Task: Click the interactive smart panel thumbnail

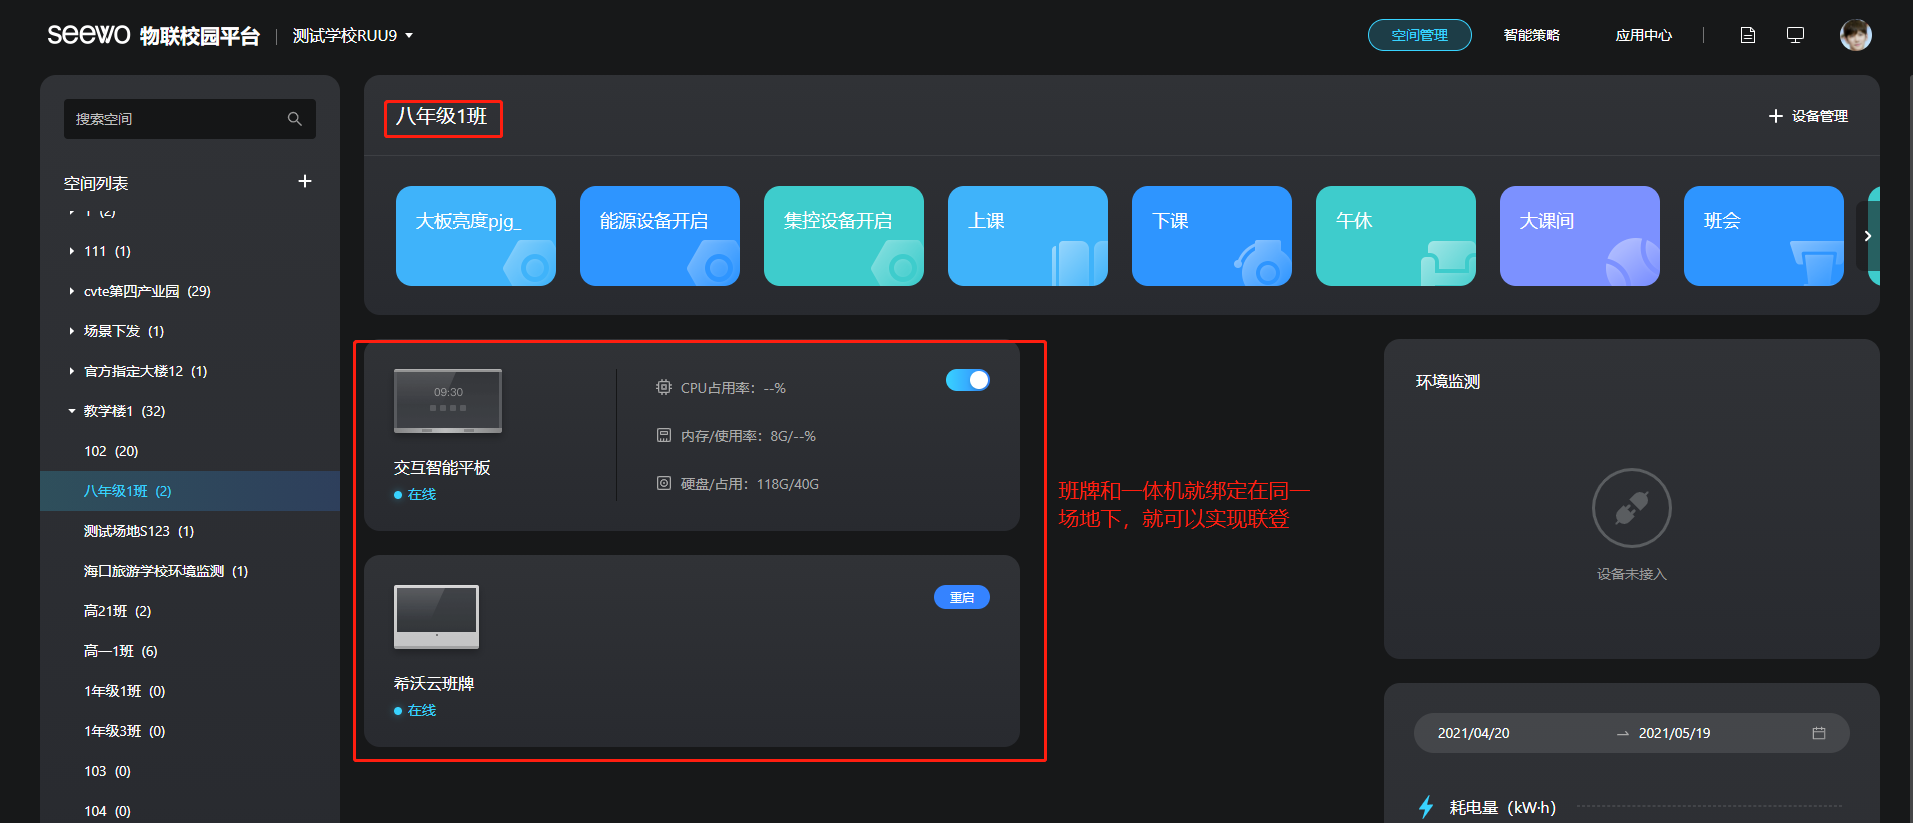Action: pos(448,401)
